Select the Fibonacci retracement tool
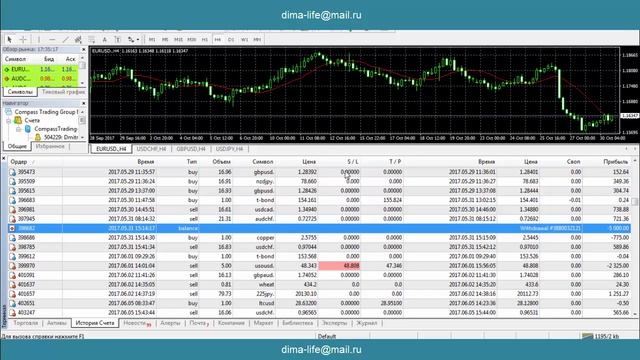The image size is (640, 360). (91, 40)
